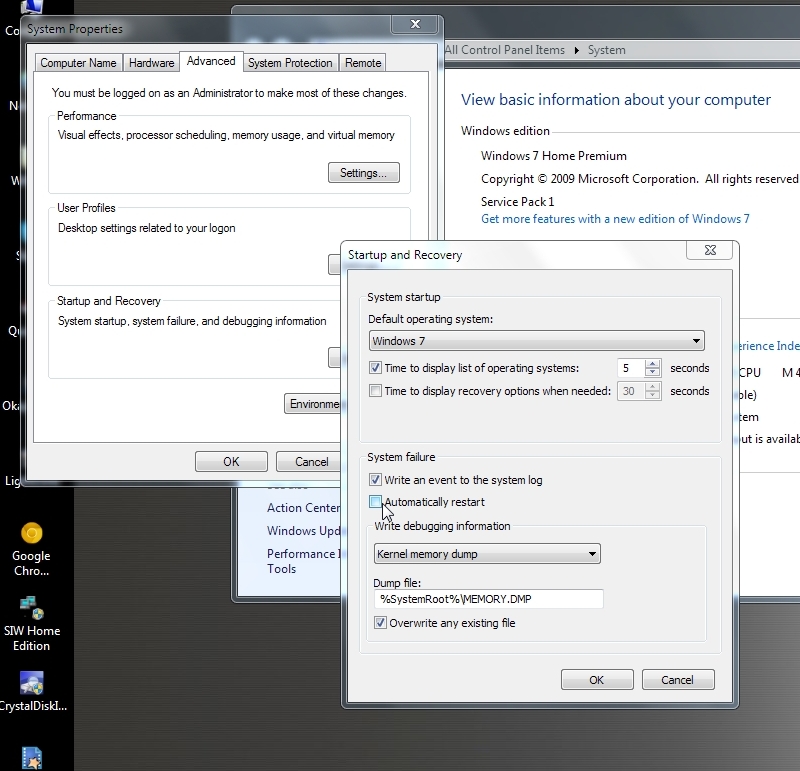Click Service Pack 1 text
The width and height of the screenshot is (800, 771).
point(517,202)
